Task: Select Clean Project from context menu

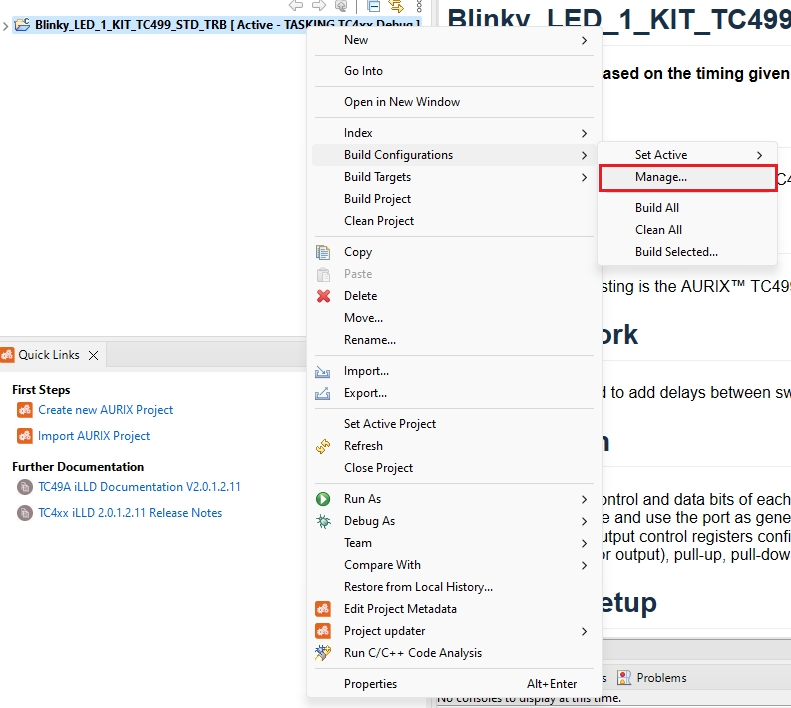Action: tap(454, 221)
